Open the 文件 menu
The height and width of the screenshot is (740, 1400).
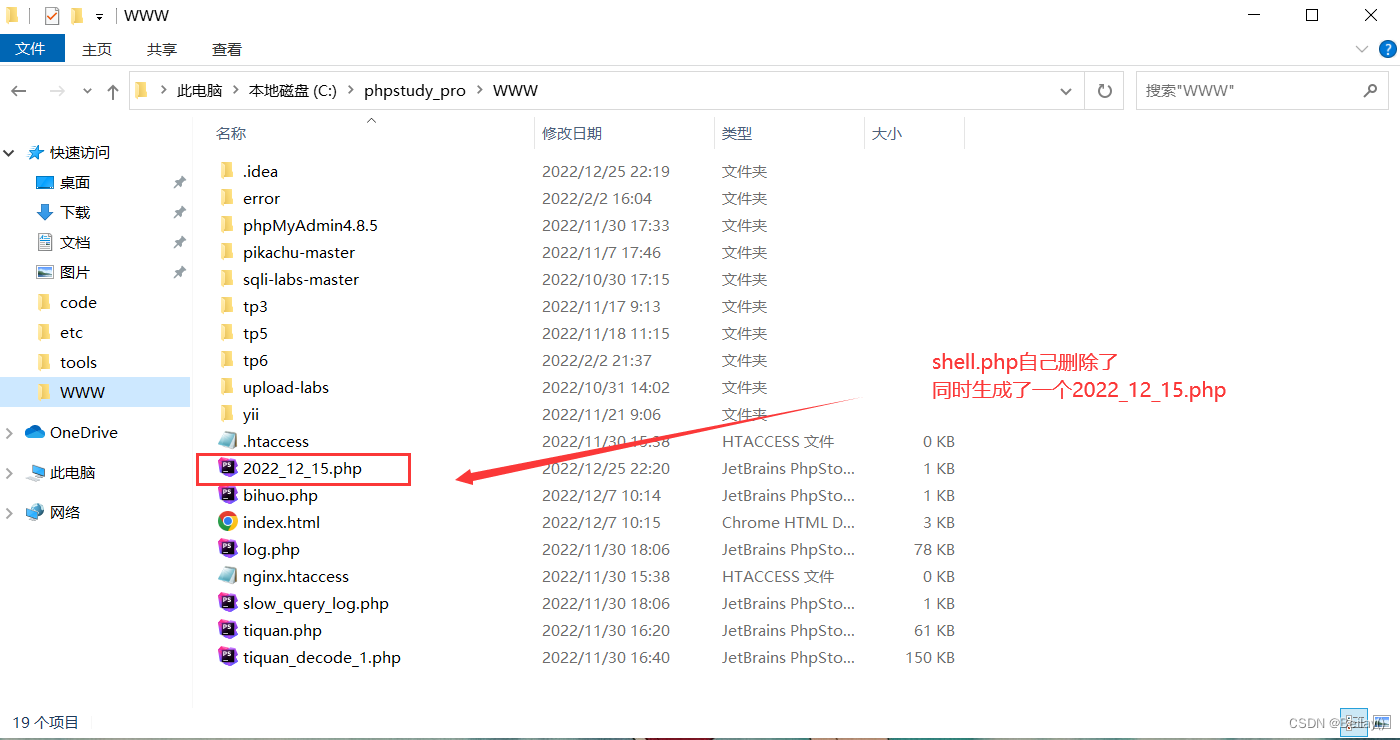(31, 48)
